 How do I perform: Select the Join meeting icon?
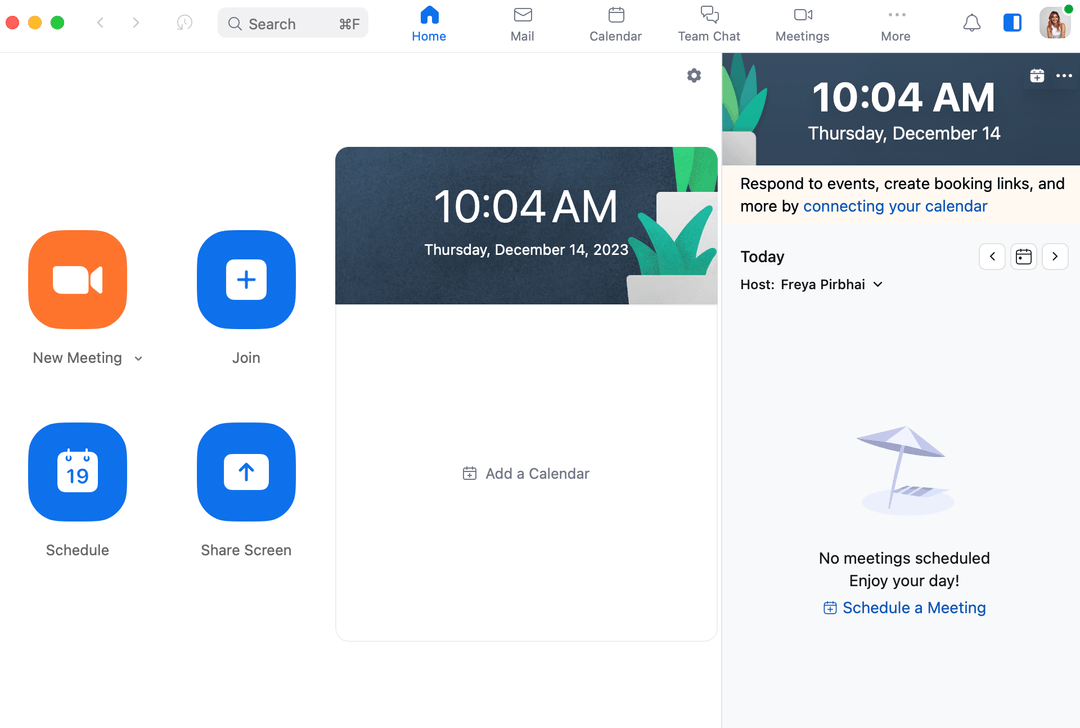pos(246,280)
